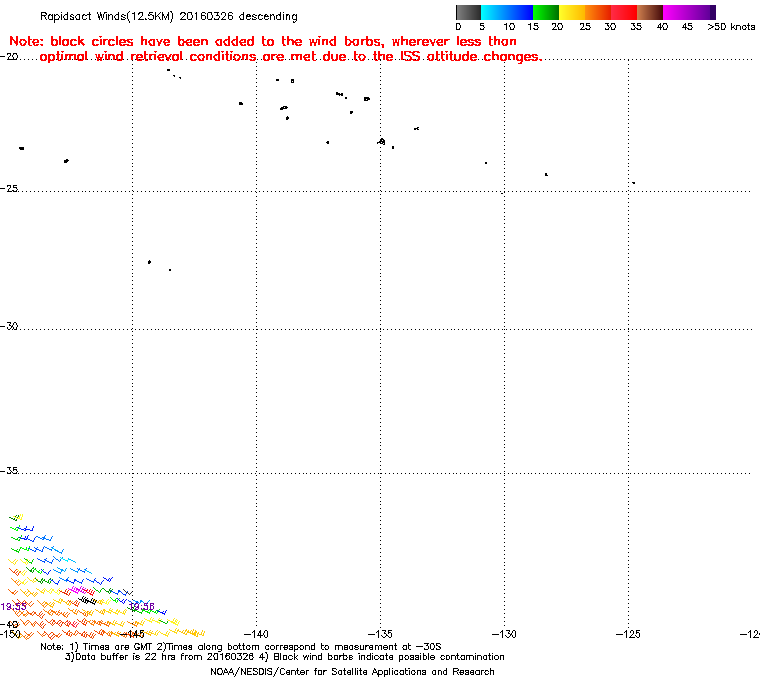This screenshot has width=760, height=688.
Task: Click the '-125' longitude axis label
Action: pos(628,634)
